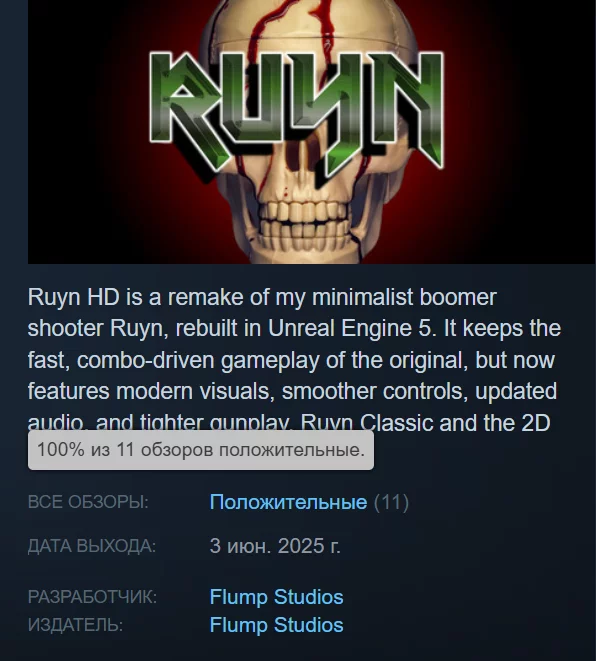
Task: Click the ВСЕ ОБЗОРЫ label
Action: point(88,502)
